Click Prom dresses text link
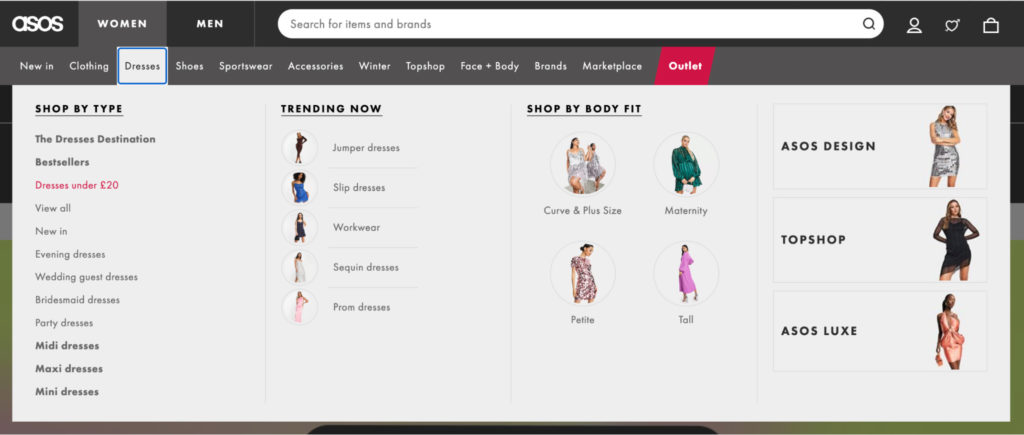The width and height of the screenshot is (1024, 435). tap(361, 307)
